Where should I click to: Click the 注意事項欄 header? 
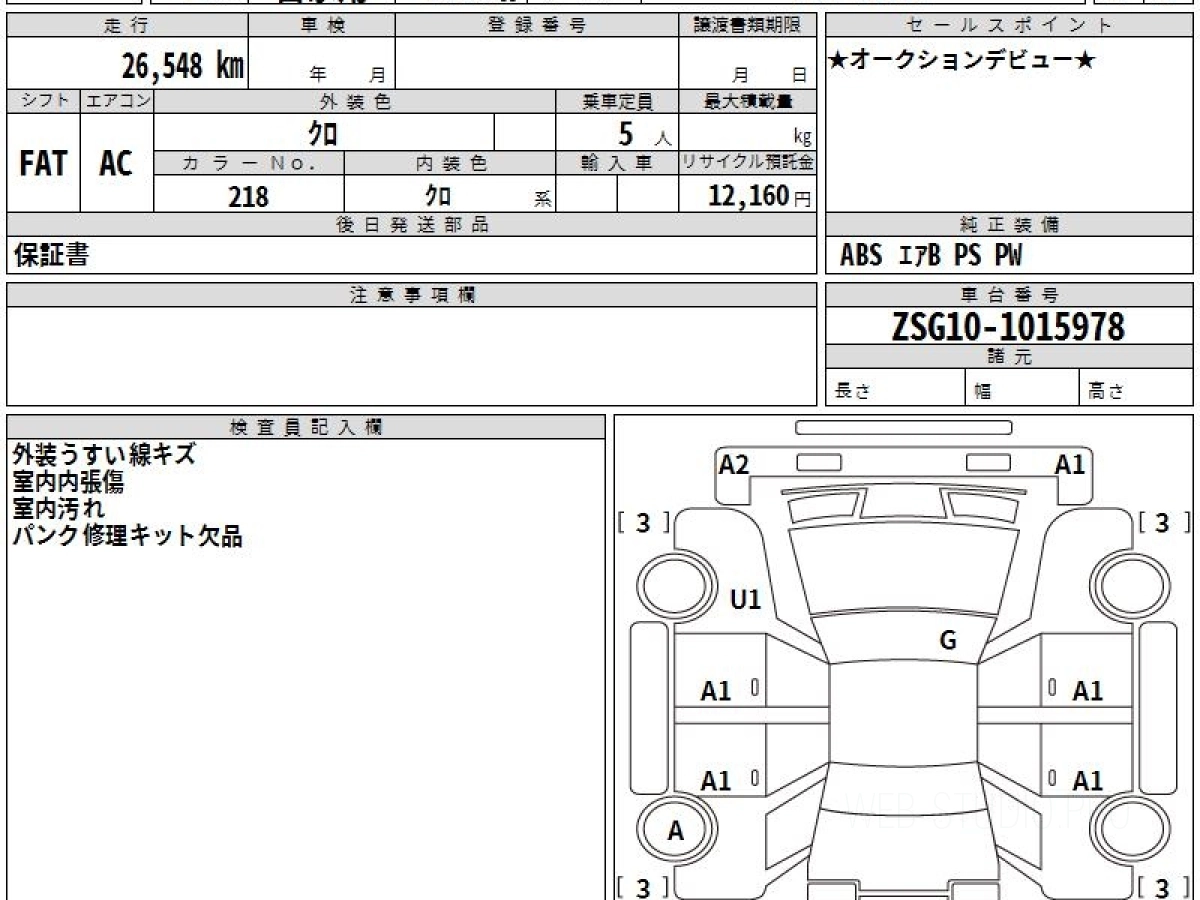412,295
